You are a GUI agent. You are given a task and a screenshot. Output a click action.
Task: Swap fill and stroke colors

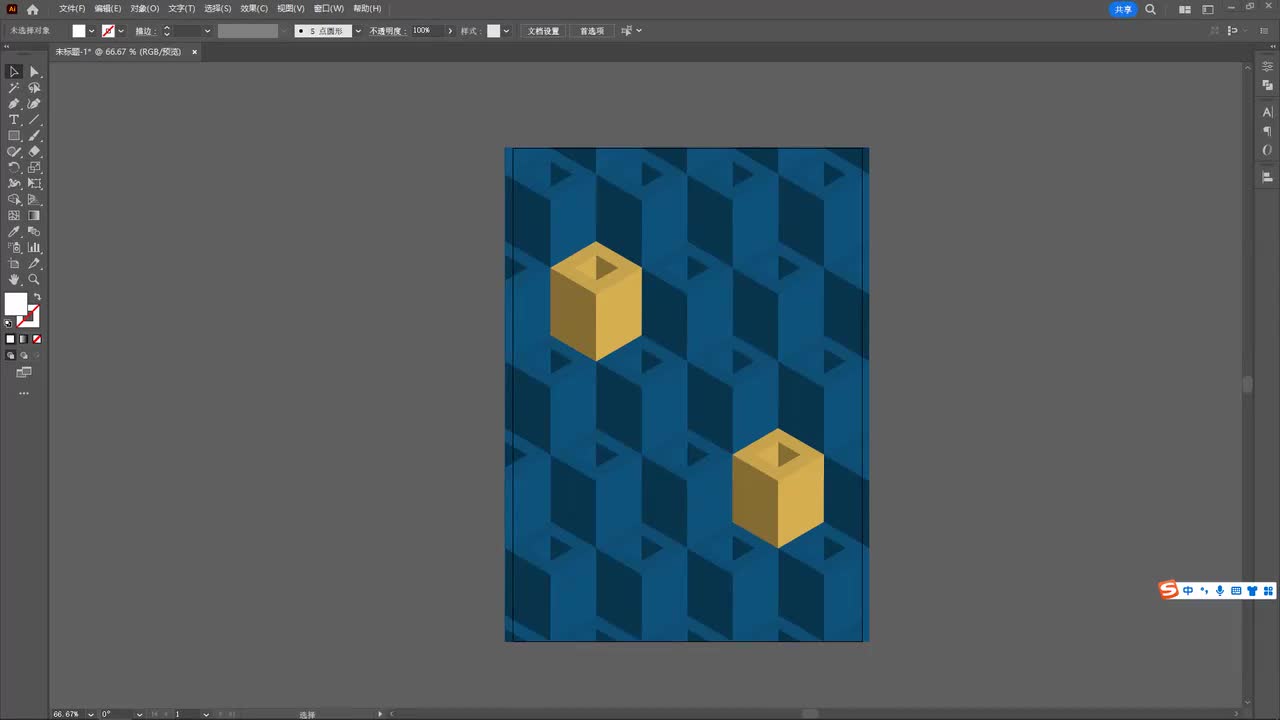(37, 297)
